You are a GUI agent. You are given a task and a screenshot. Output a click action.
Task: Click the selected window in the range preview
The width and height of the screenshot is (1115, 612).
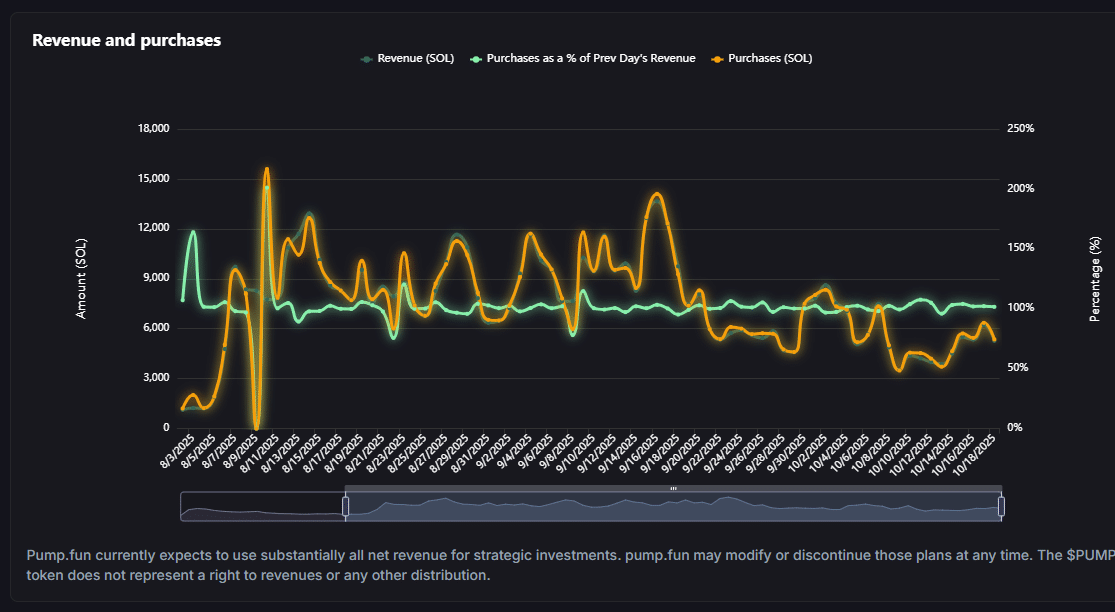point(673,507)
